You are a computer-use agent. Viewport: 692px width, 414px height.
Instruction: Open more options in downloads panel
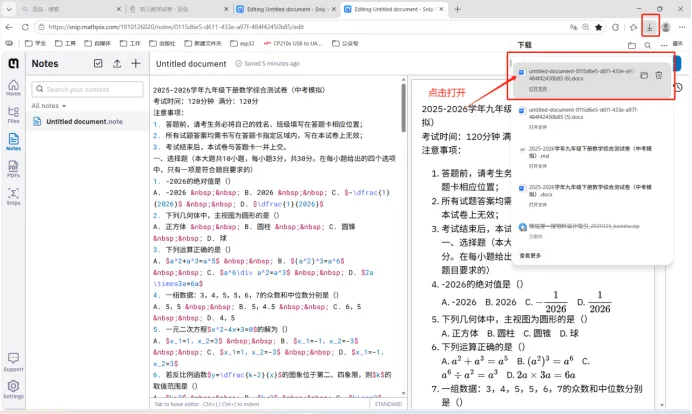pos(664,45)
